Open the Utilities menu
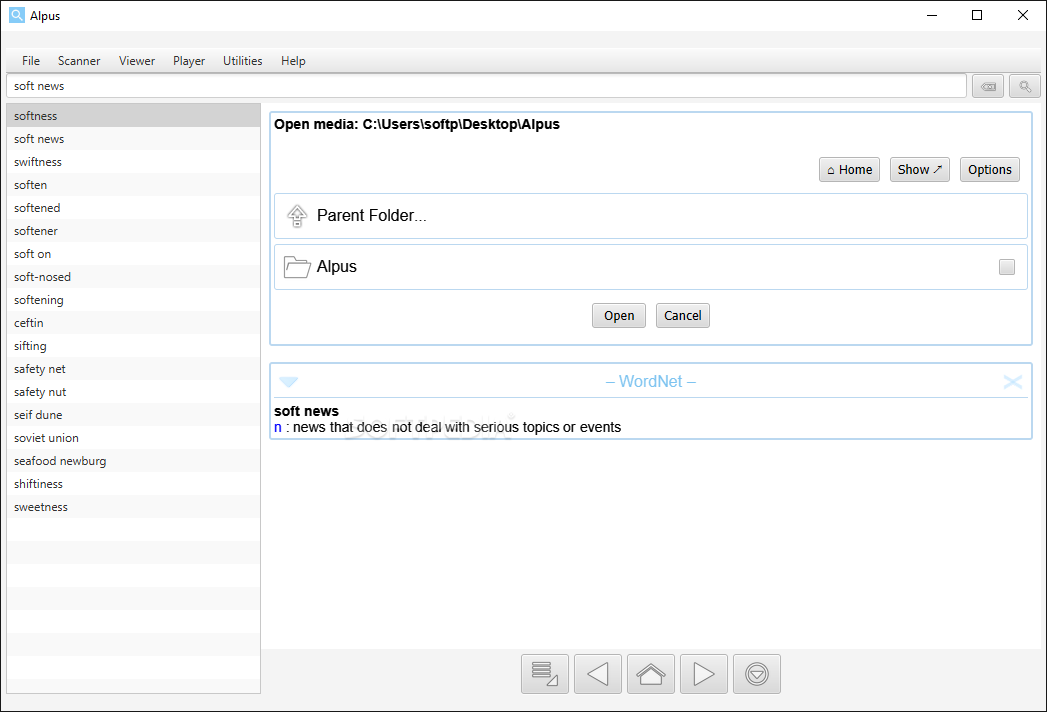Screen dimensions: 1047x712 tap(242, 61)
